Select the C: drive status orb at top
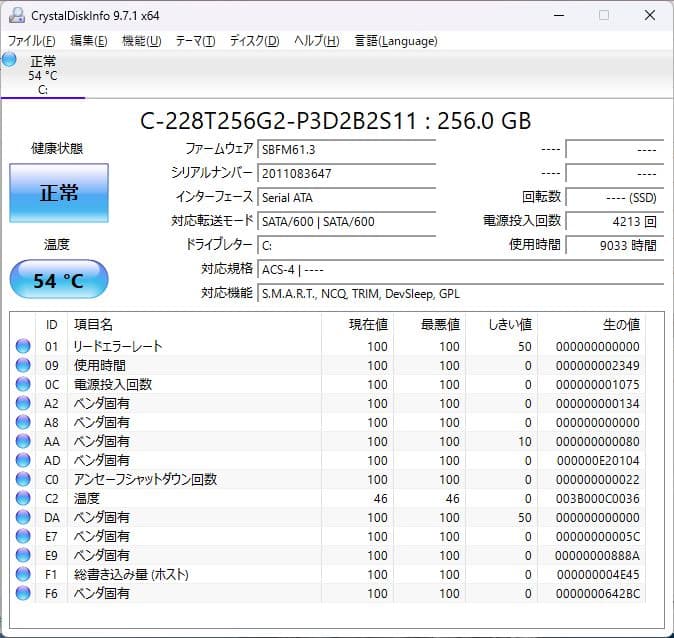The width and height of the screenshot is (674, 638). point(9,60)
